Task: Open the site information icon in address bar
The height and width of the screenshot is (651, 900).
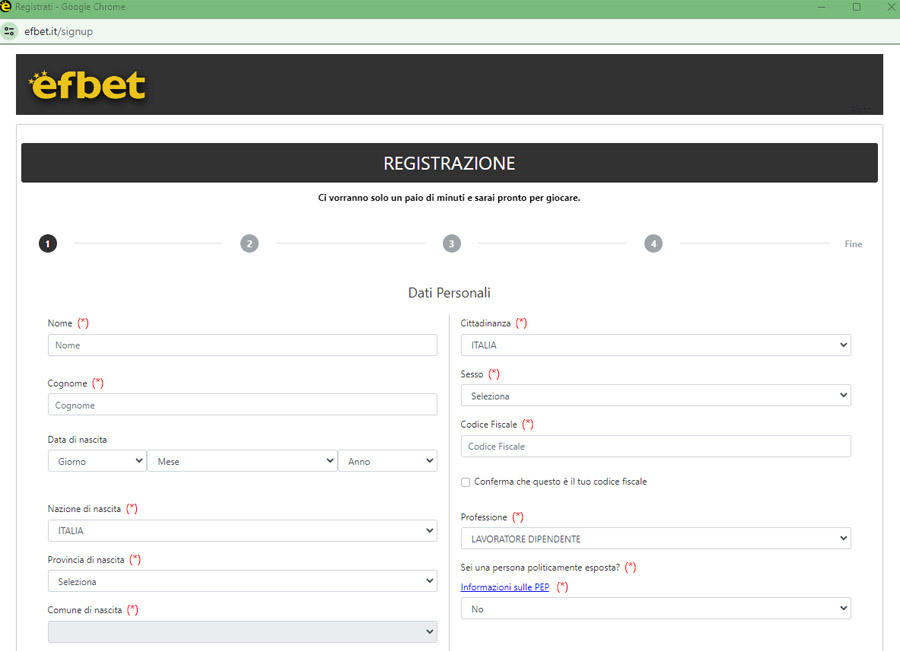Action: point(9,31)
